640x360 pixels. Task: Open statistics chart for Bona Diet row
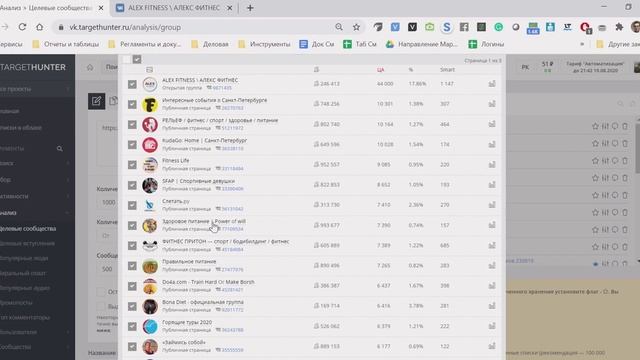point(492,306)
